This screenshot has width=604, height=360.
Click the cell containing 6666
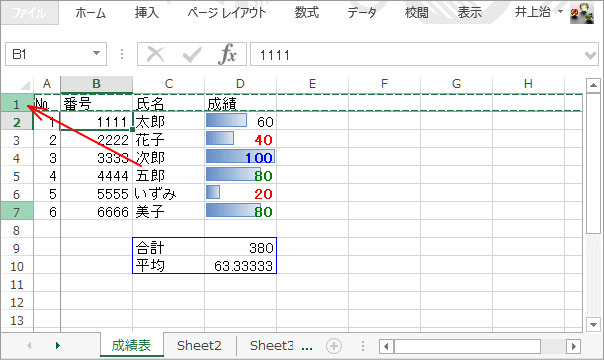pos(96,212)
